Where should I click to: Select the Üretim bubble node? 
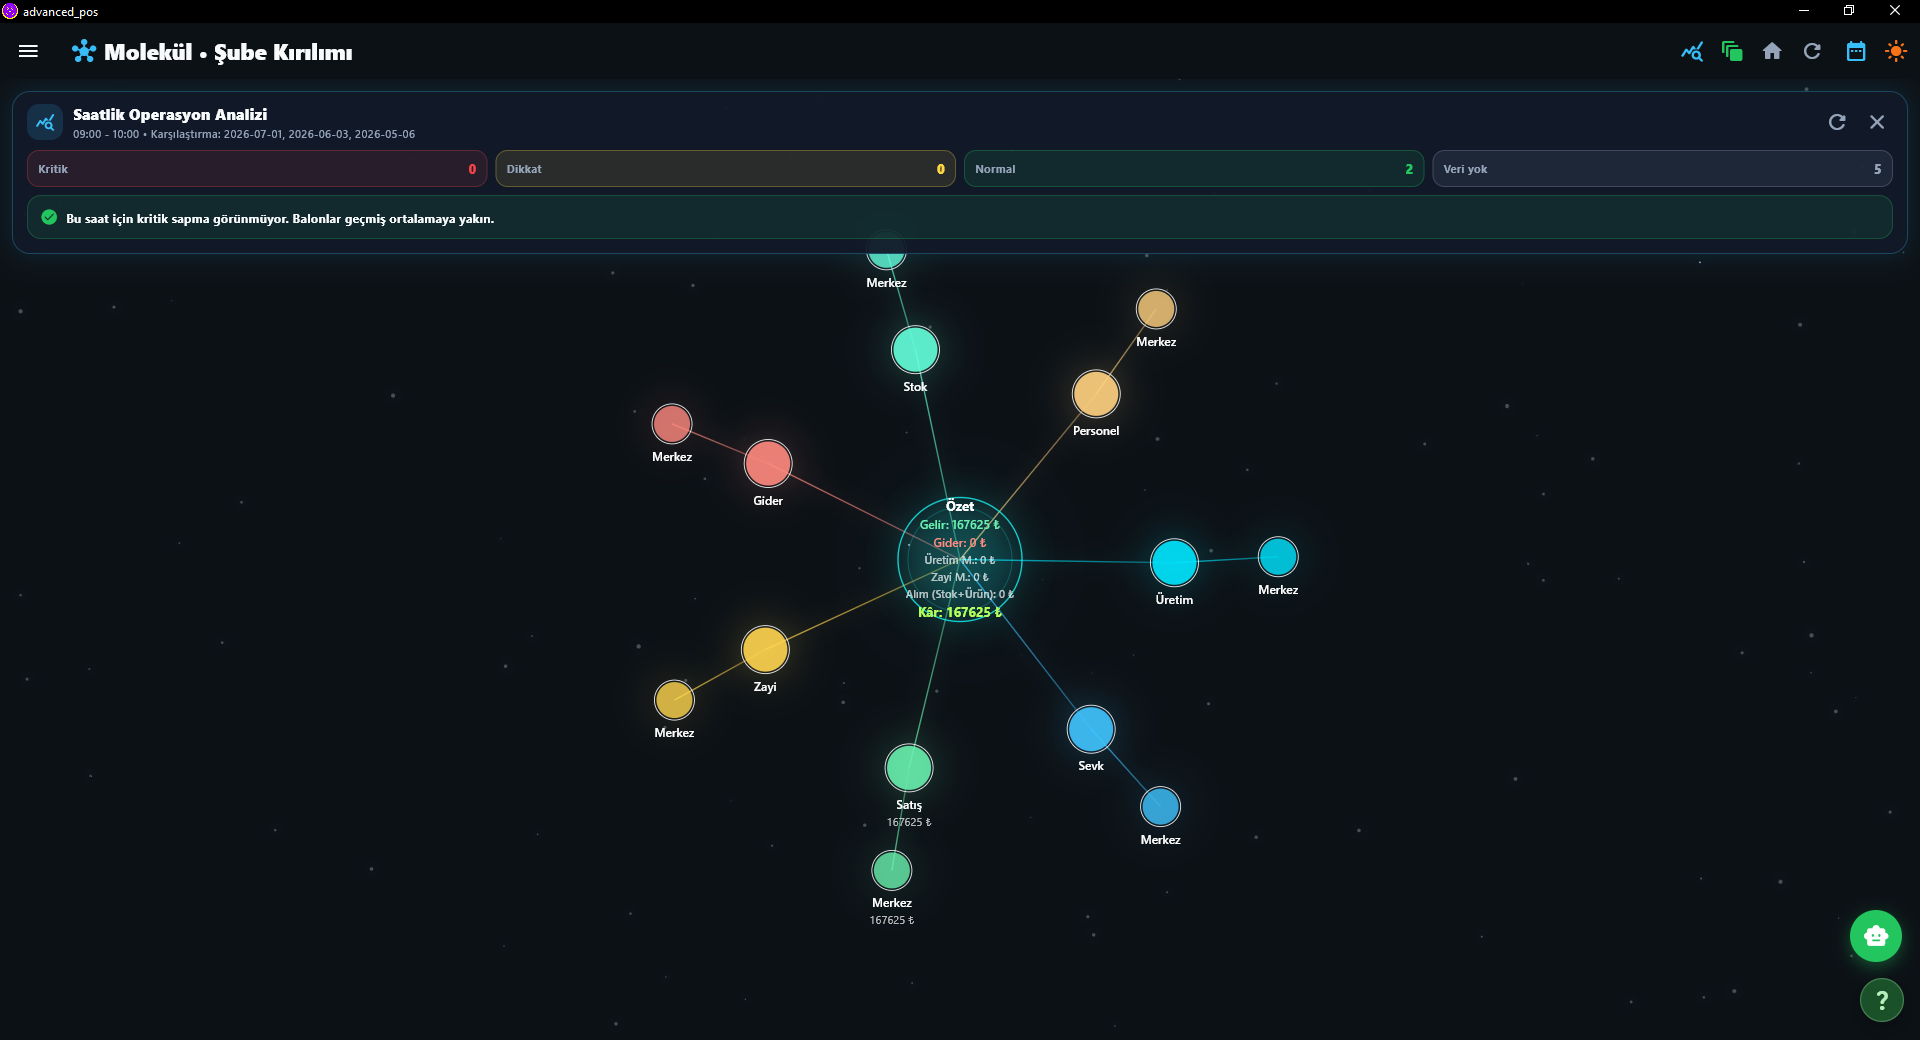pos(1174,563)
